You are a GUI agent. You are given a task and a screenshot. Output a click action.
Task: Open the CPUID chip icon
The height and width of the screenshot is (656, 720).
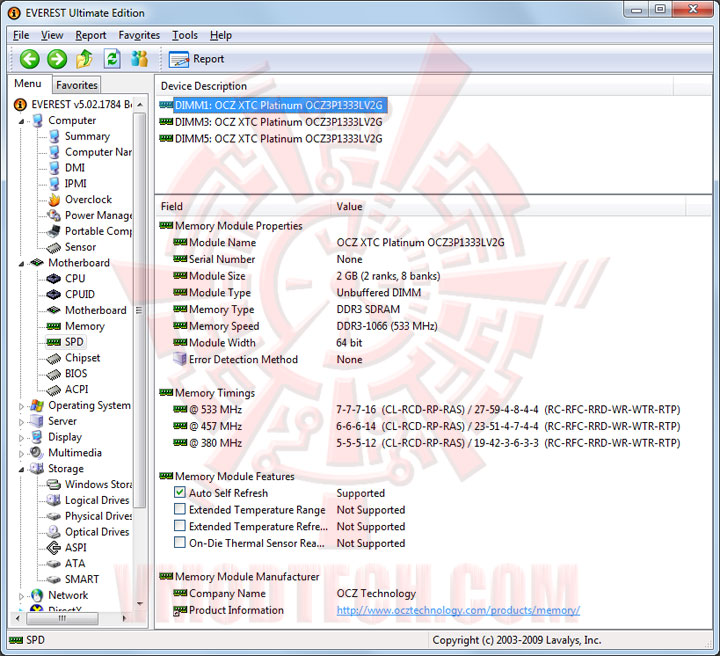(x=54, y=294)
